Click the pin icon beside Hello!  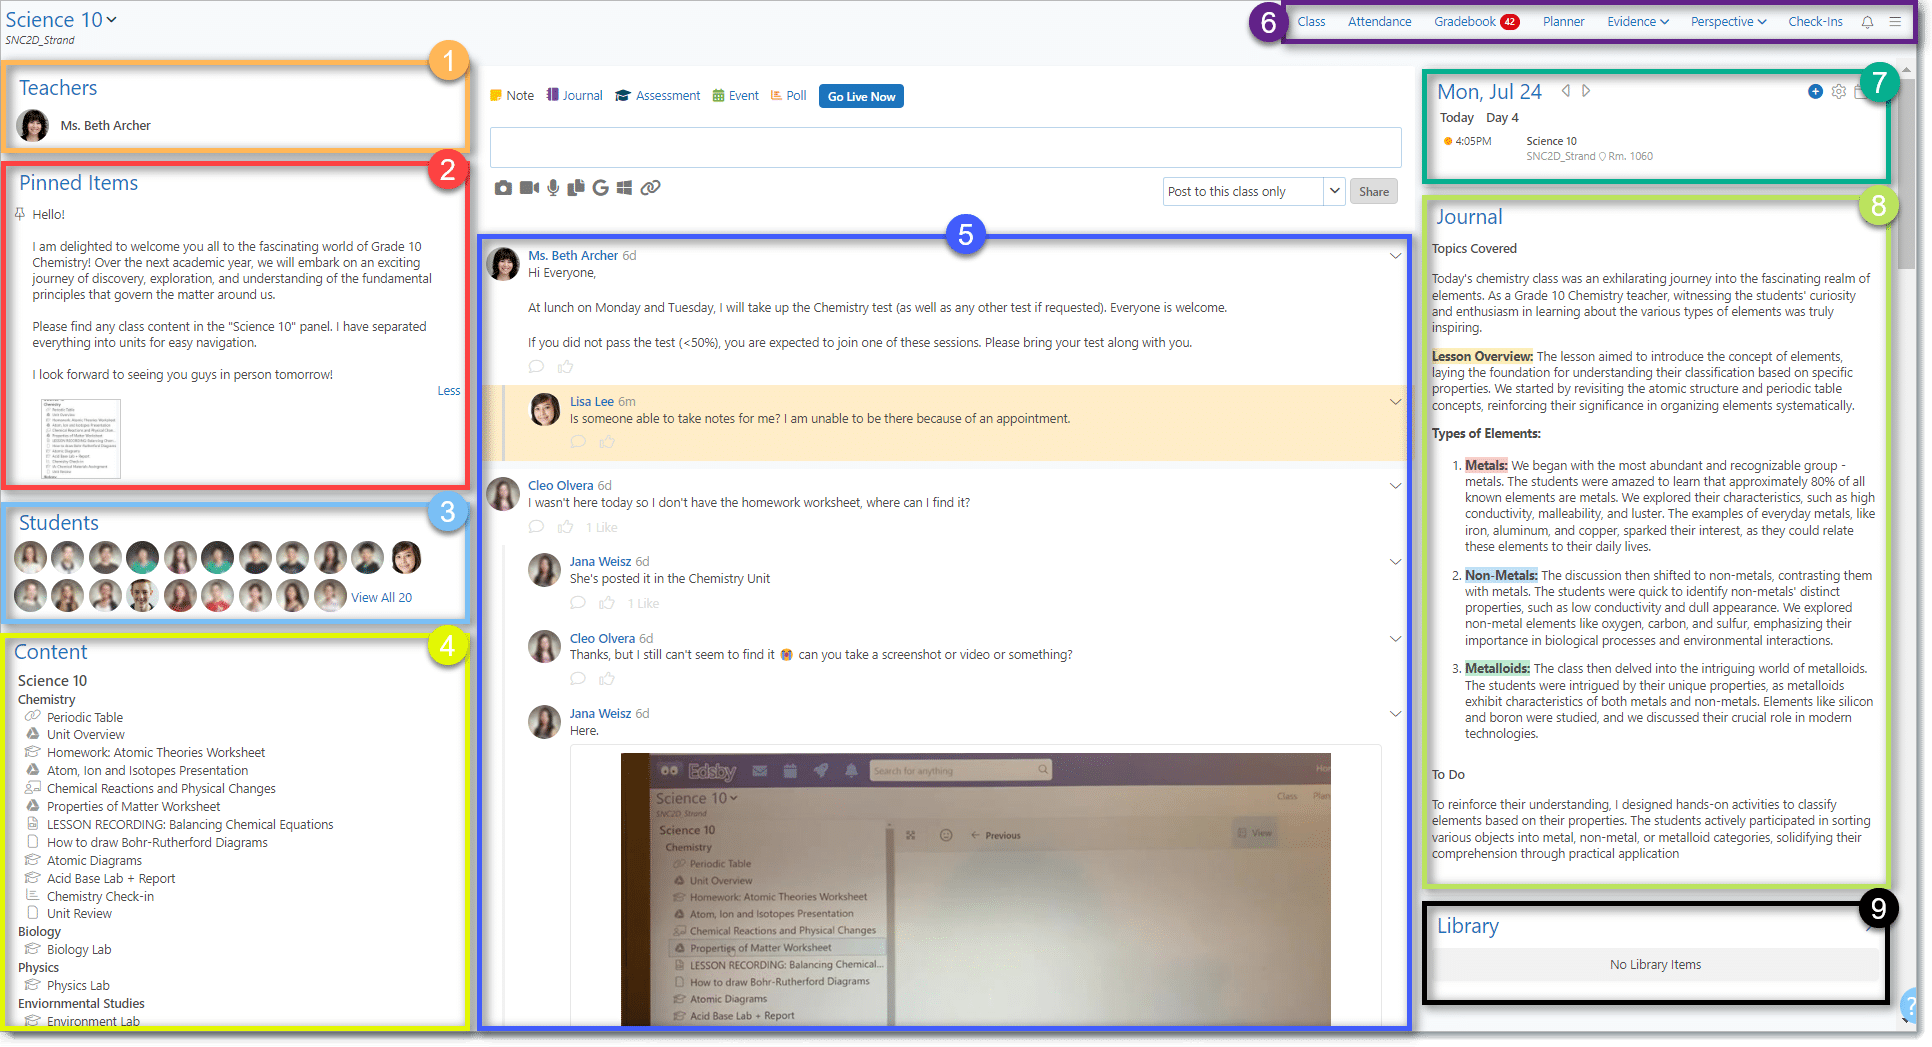[x=19, y=214]
